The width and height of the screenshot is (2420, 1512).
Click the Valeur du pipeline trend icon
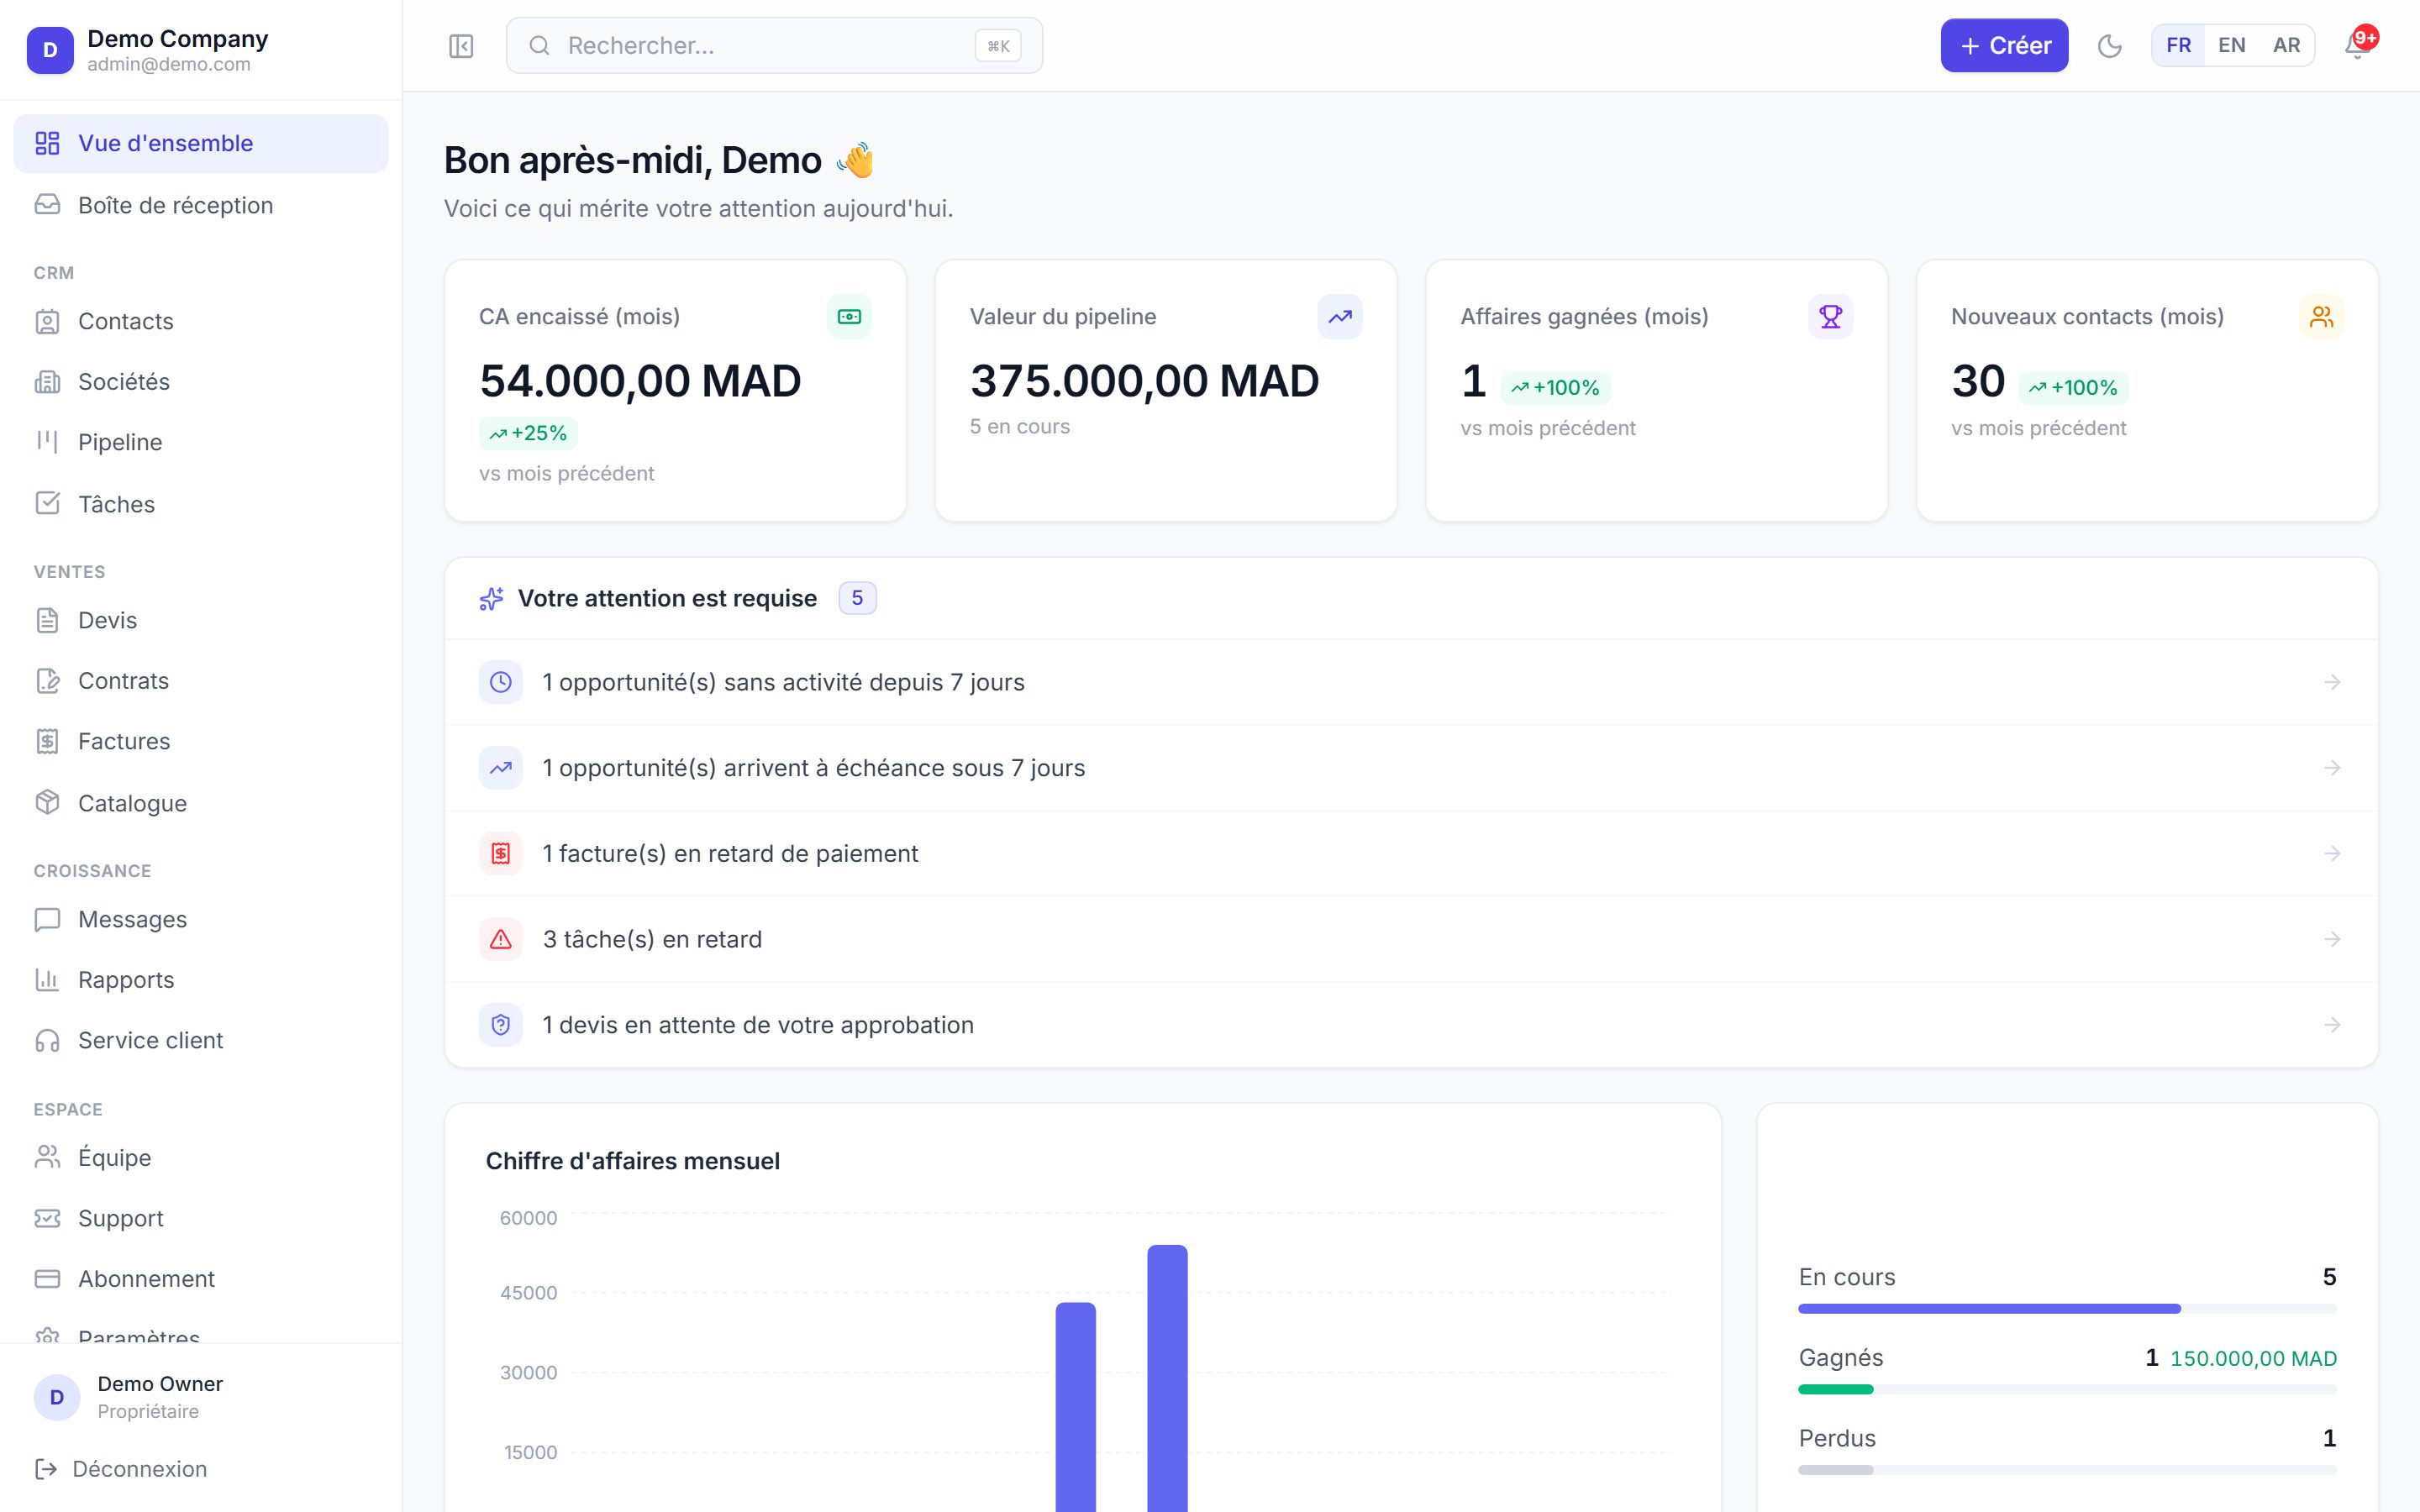click(1340, 317)
